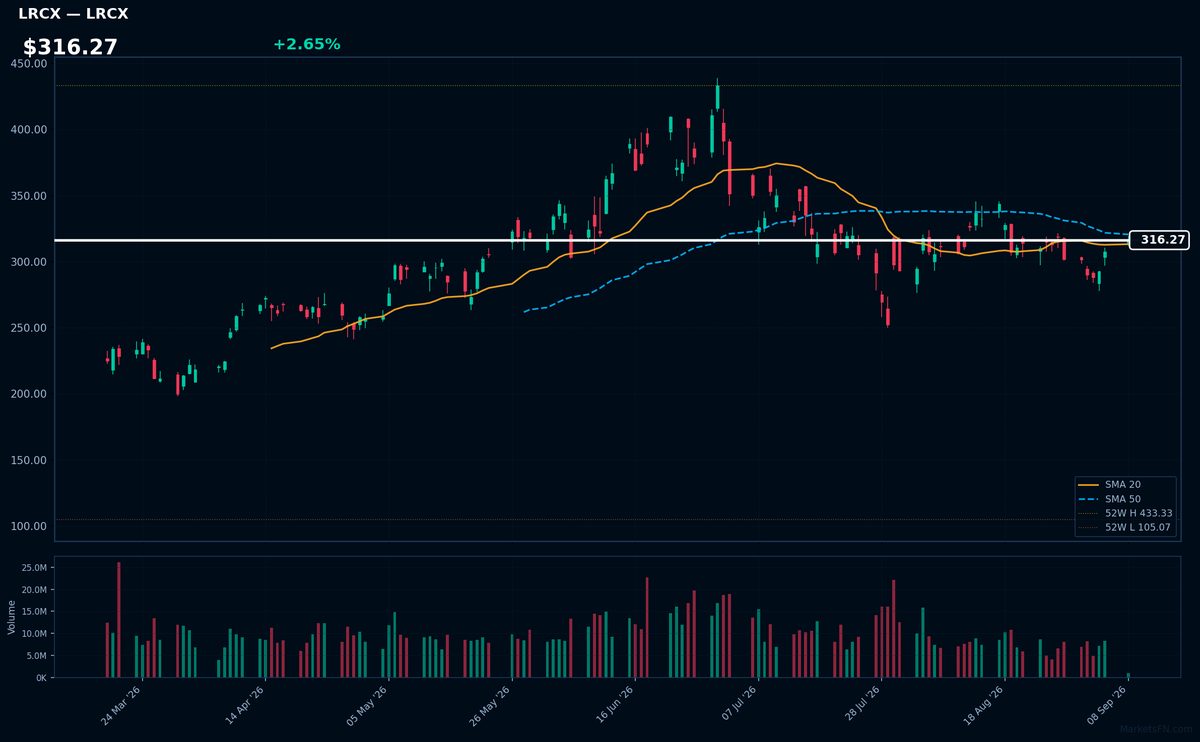The height and width of the screenshot is (742, 1200).
Task: Select the SMA 50 legend entry
Action: (1122, 498)
